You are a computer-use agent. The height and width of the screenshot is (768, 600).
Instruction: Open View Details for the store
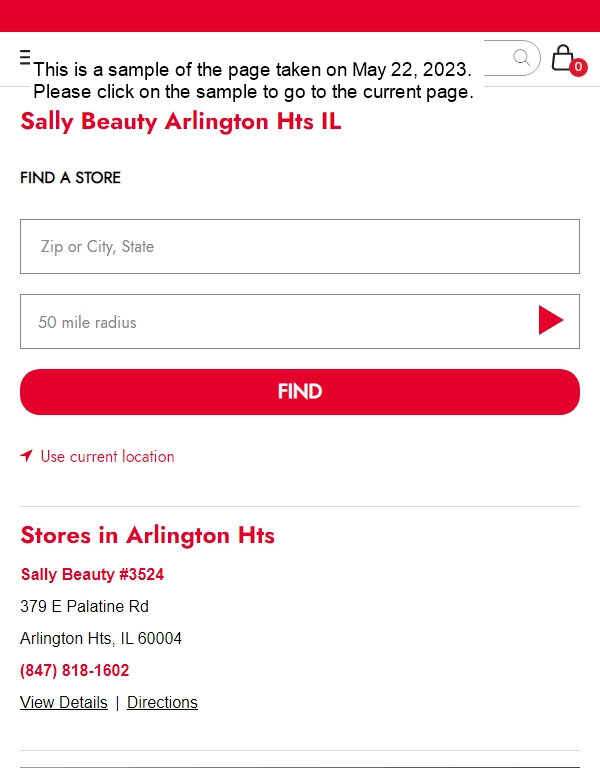click(64, 702)
